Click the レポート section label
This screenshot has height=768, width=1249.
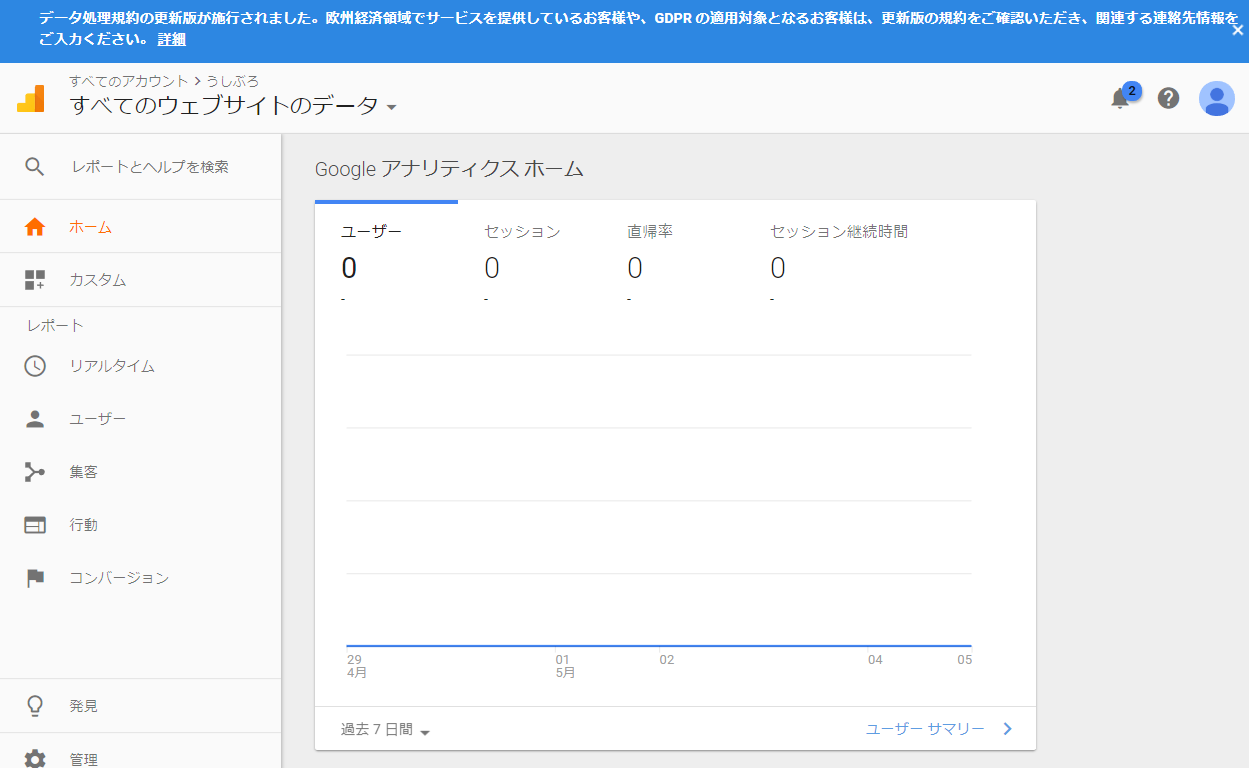[x=56, y=325]
